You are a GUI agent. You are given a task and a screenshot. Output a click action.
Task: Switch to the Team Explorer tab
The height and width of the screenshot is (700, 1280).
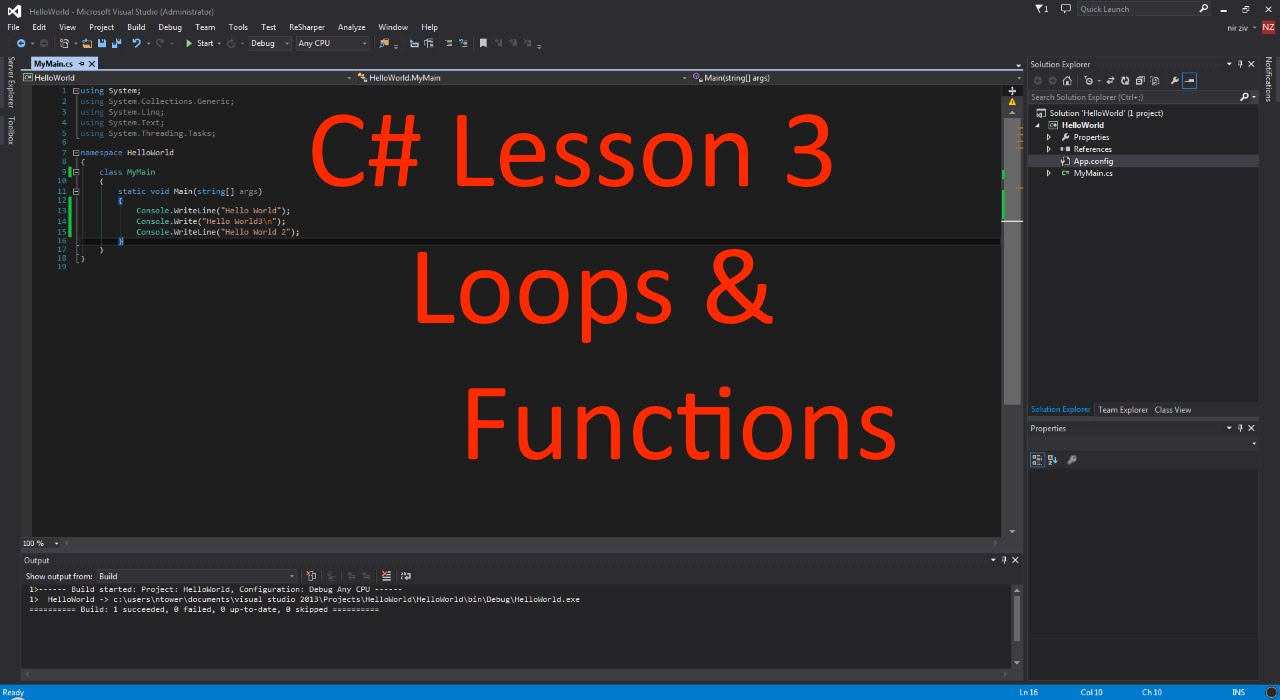(1123, 410)
